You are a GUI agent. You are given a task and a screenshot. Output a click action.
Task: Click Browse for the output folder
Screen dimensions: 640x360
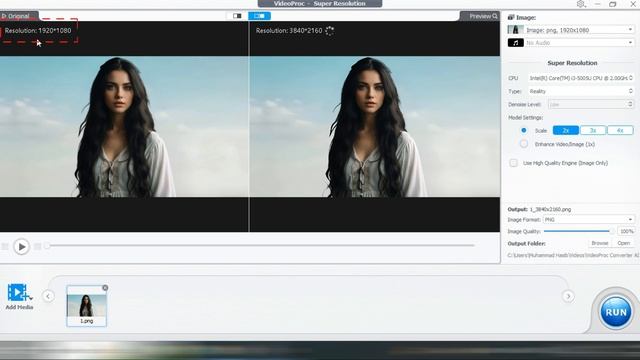600,243
